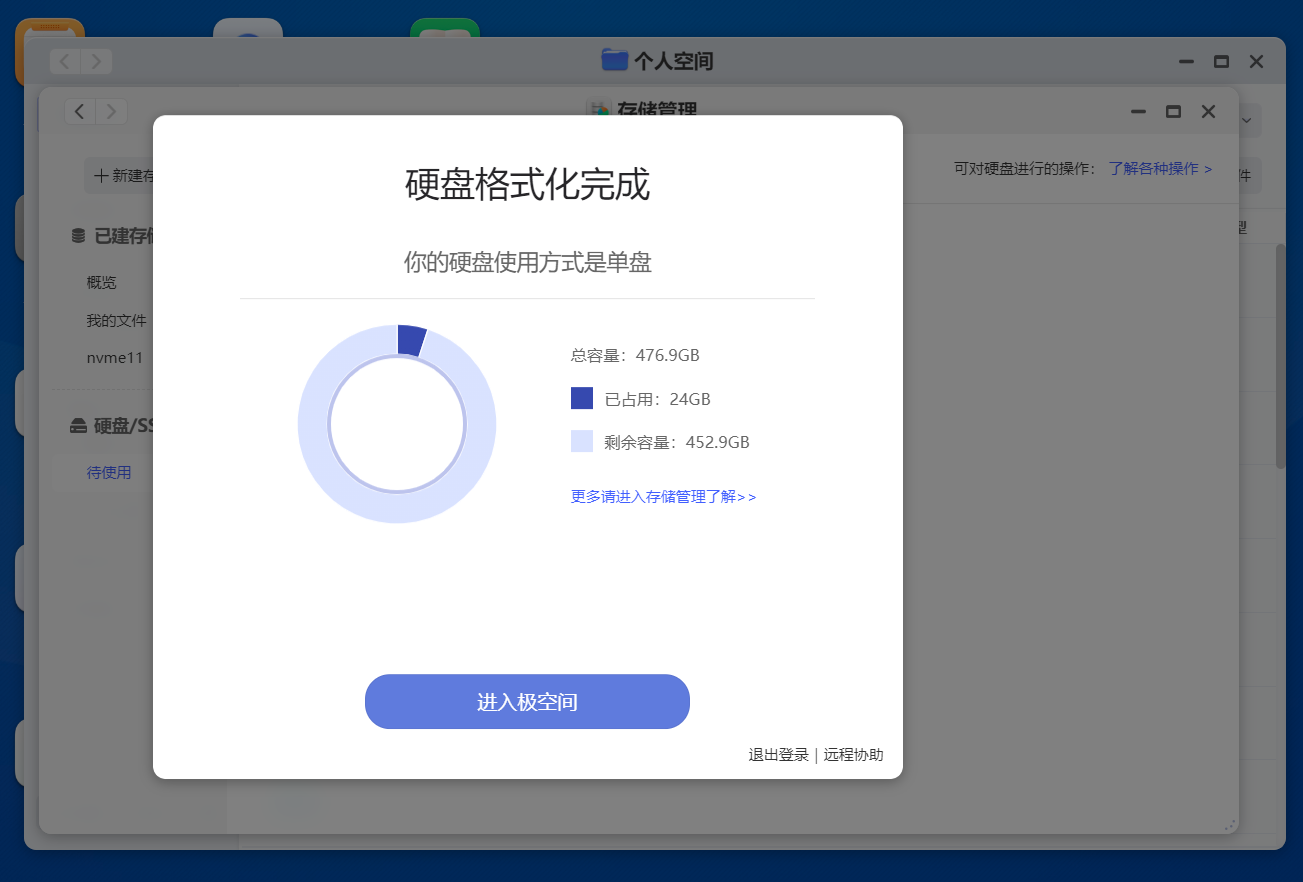Open the 了解各种操作 > link

[1160, 169]
